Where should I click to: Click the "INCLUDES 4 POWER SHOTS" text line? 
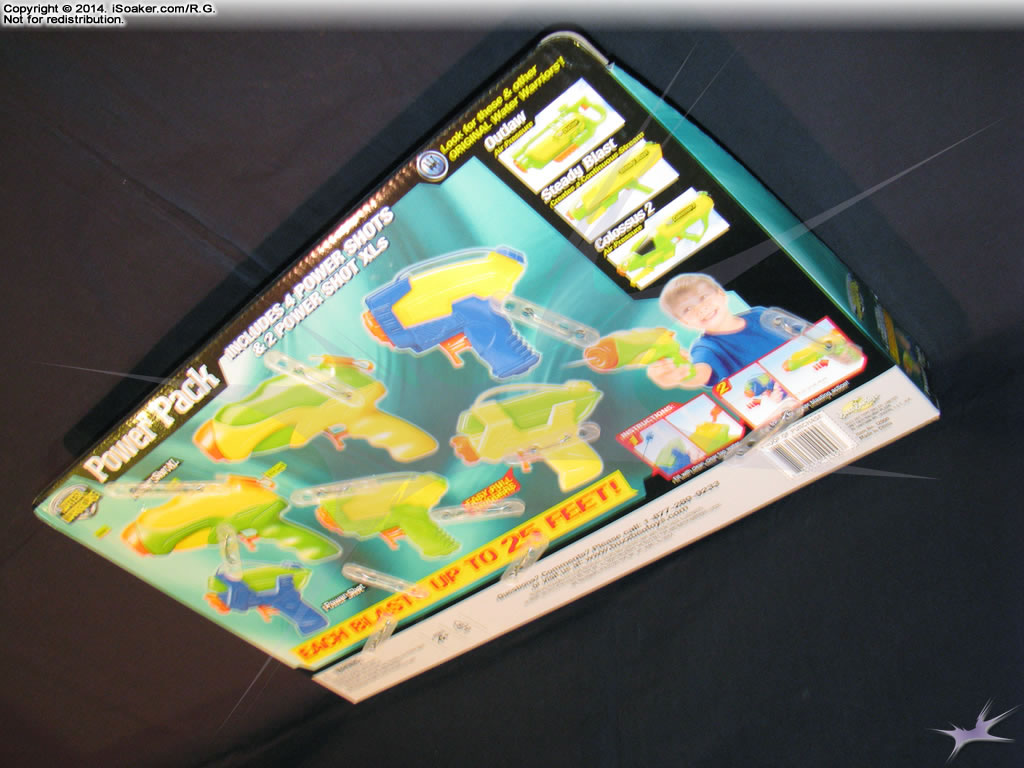[x=307, y=282]
